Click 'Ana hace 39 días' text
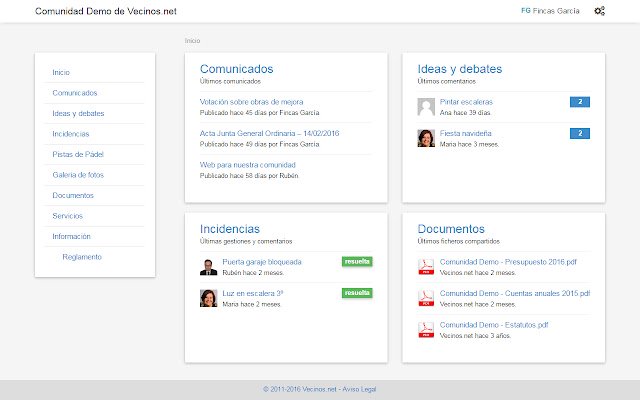This screenshot has width=640, height=400. 465,113
